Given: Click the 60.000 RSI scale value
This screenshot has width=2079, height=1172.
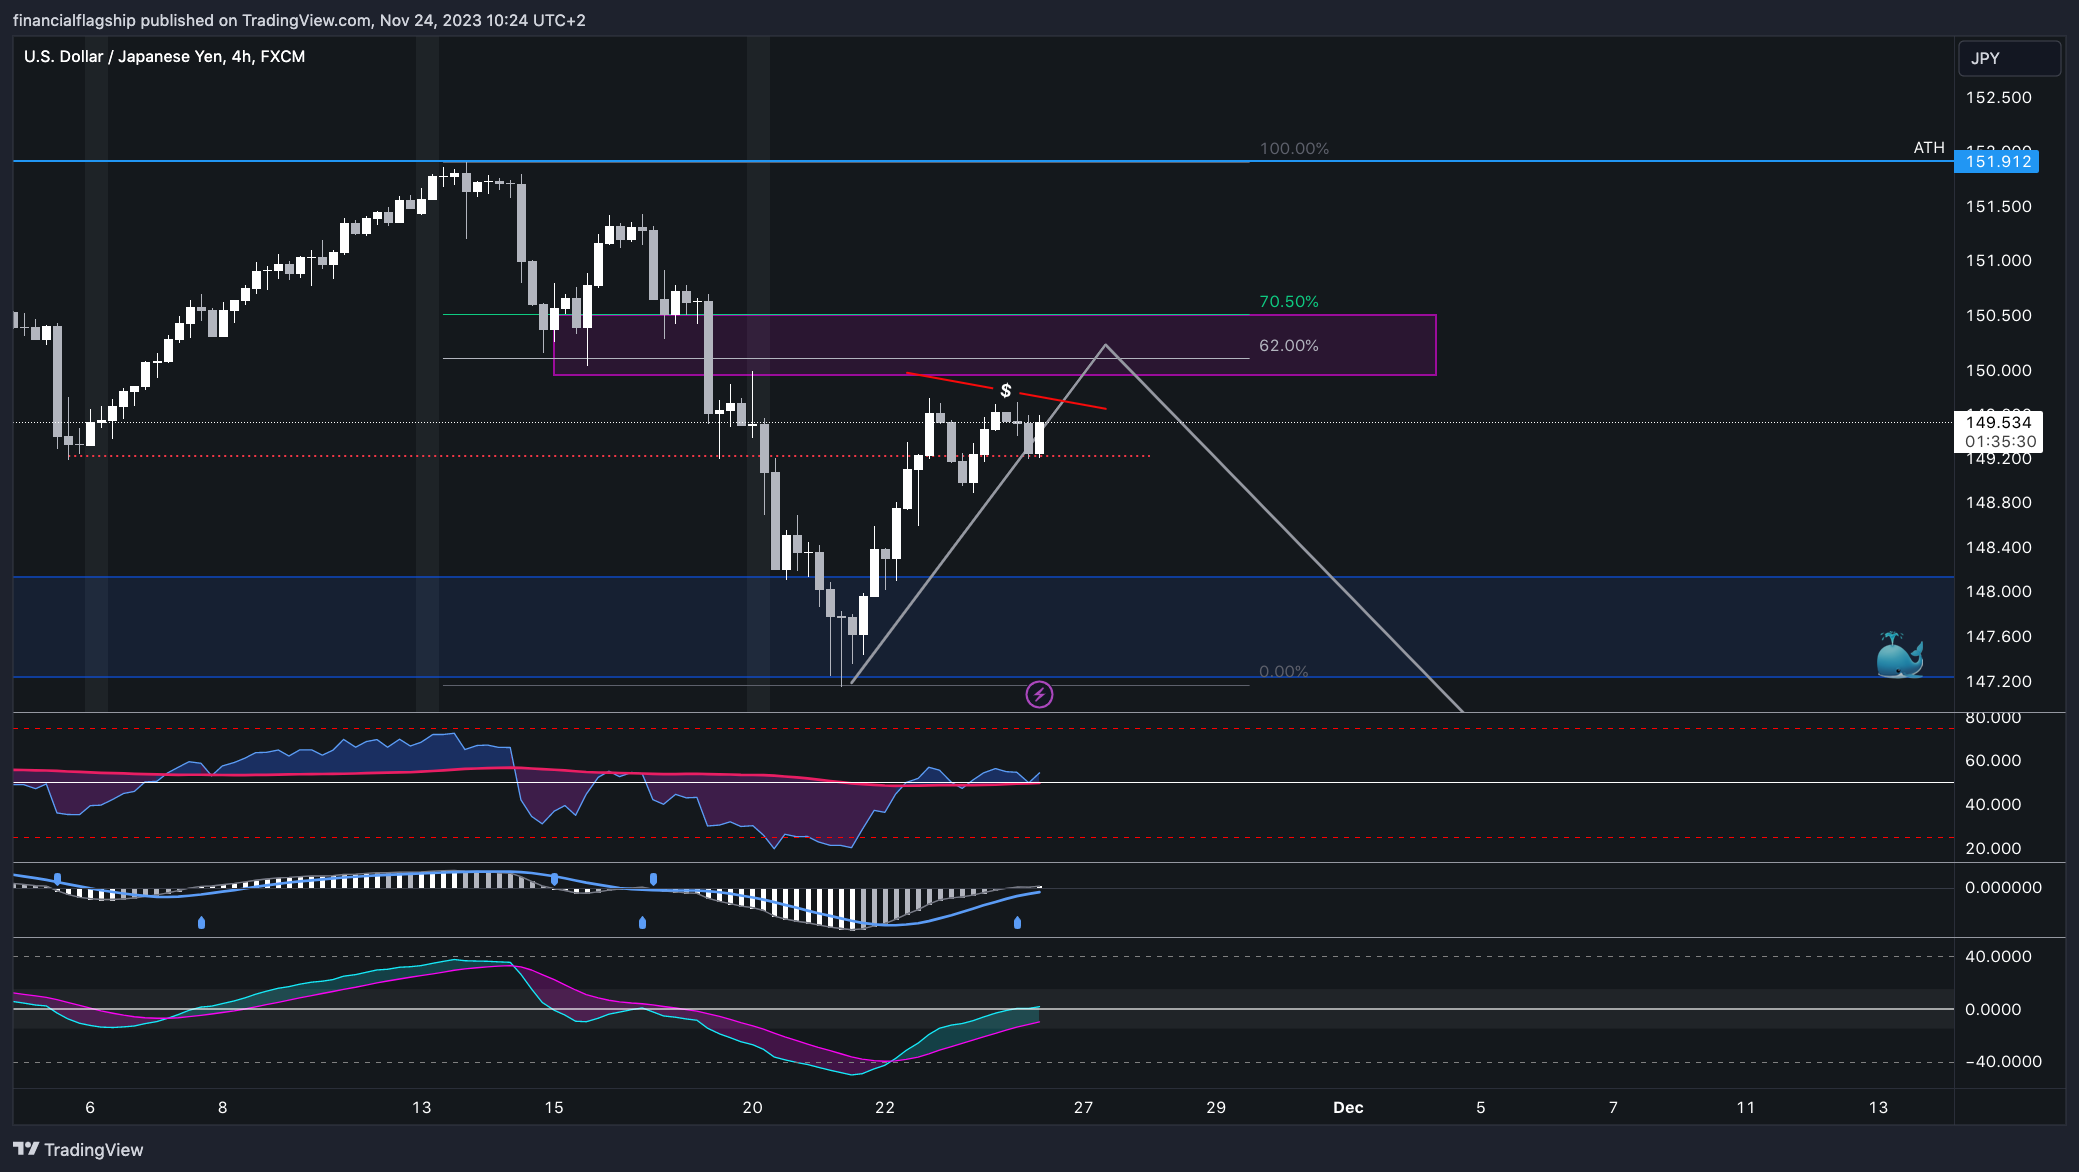Looking at the screenshot, I should [x=1993, y=760].
